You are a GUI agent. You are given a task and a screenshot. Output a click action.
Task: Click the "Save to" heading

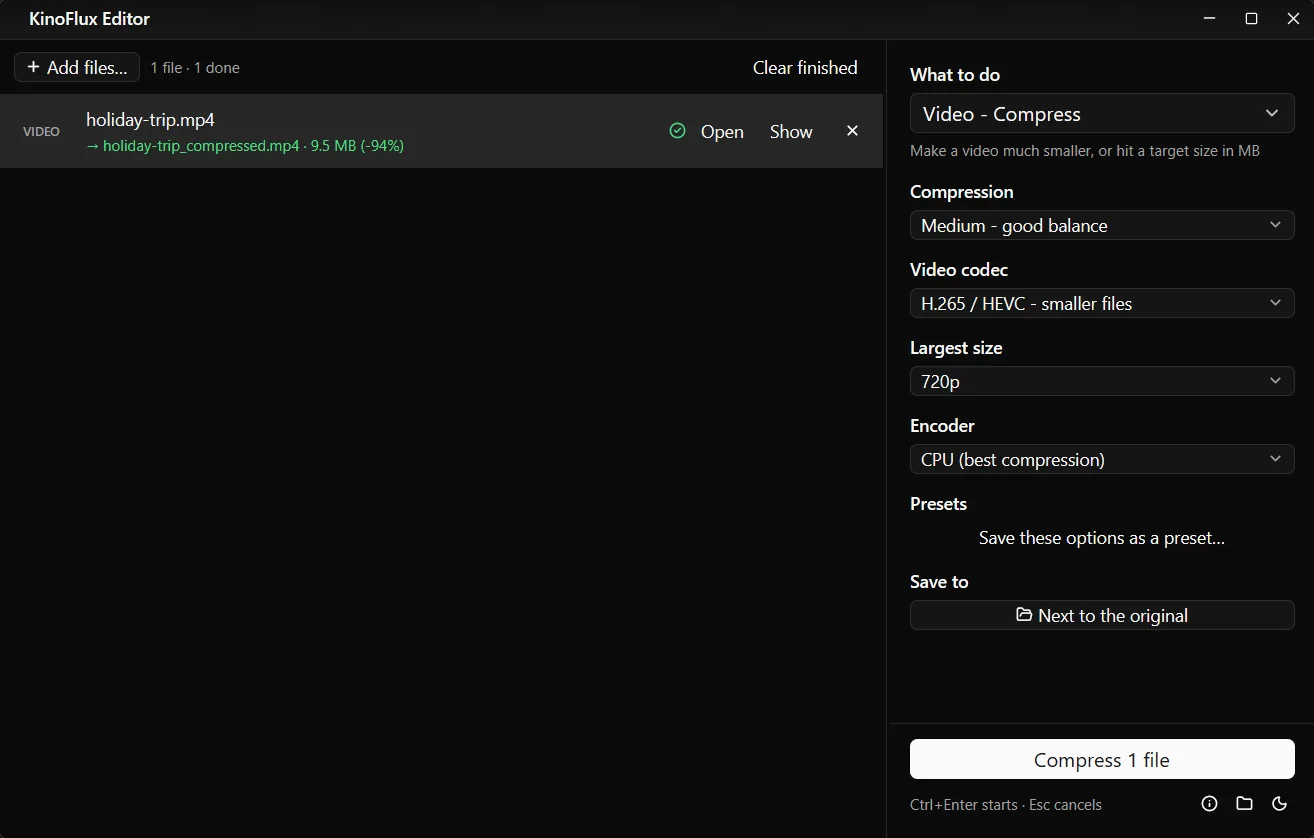939,582
